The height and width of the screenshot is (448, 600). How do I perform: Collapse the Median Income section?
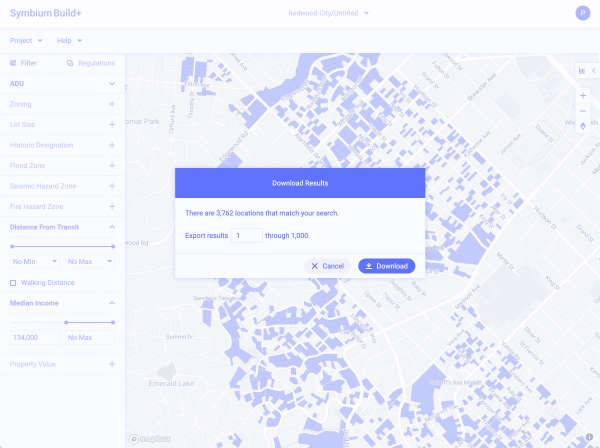point(112,303)
